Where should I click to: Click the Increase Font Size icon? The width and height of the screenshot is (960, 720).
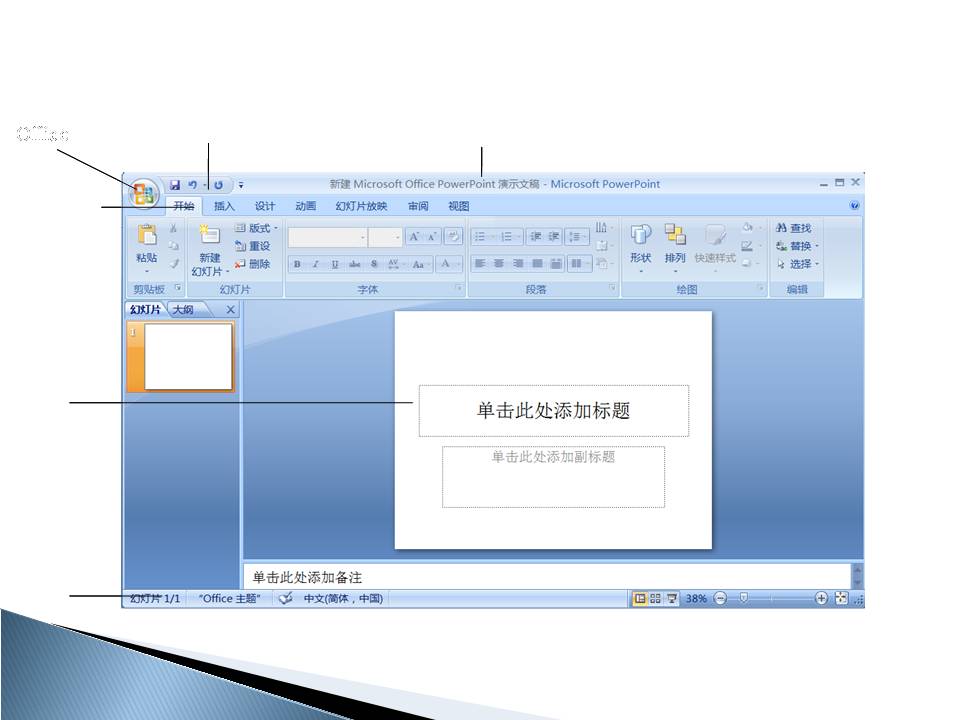414,237
